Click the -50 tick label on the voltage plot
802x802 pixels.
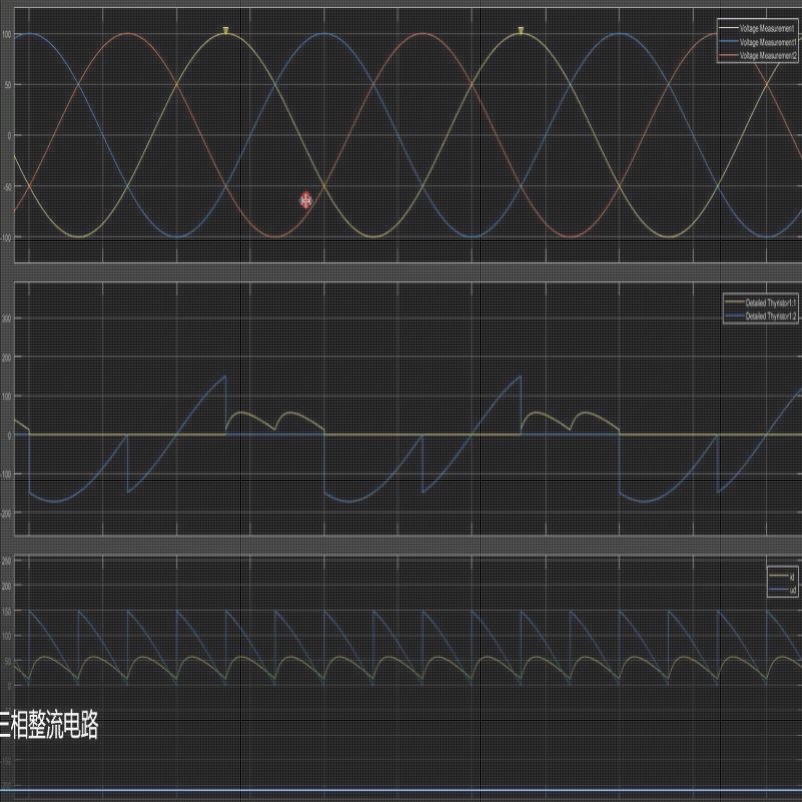coord(7,187)
